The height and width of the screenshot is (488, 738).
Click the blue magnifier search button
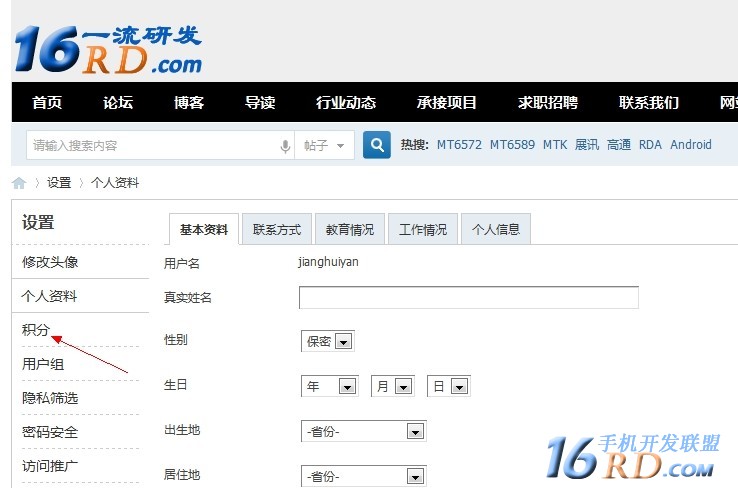(x=377, y=145)
